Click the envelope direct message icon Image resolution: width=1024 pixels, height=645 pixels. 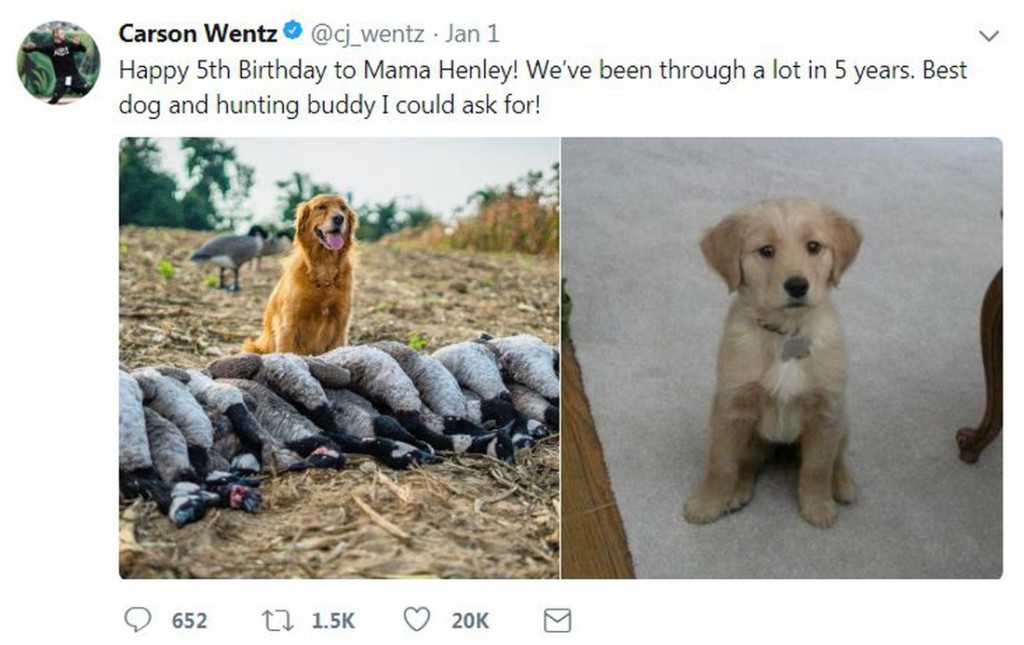(557, 620)
